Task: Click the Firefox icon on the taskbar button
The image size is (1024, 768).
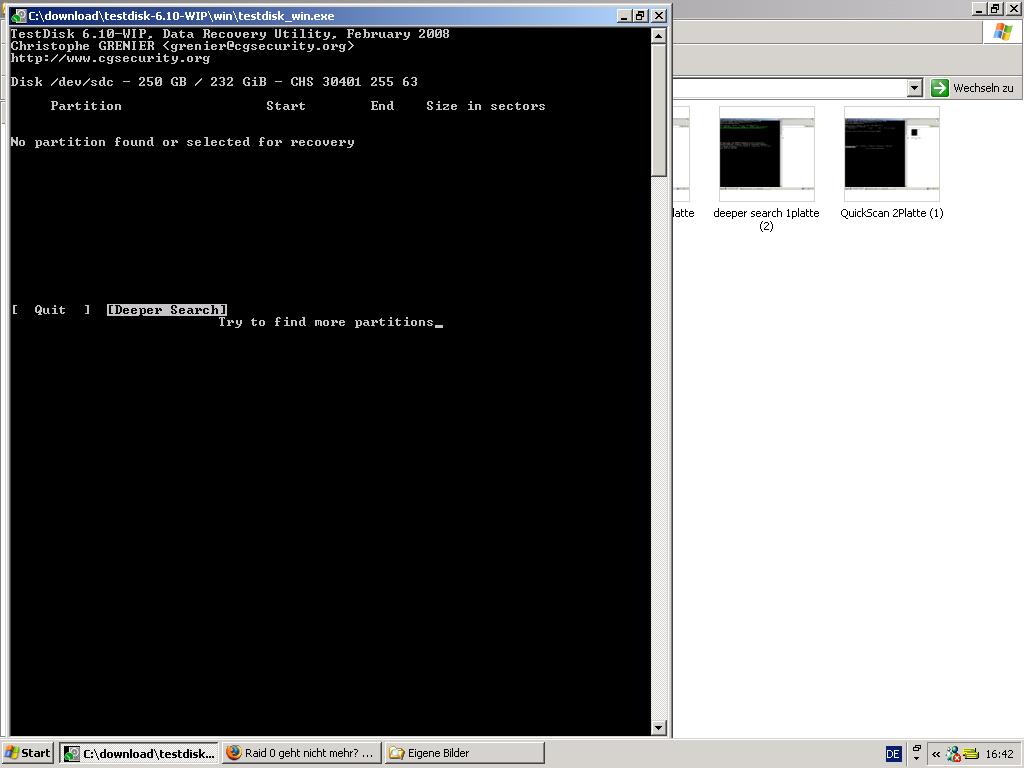Action: coord(234,753)
